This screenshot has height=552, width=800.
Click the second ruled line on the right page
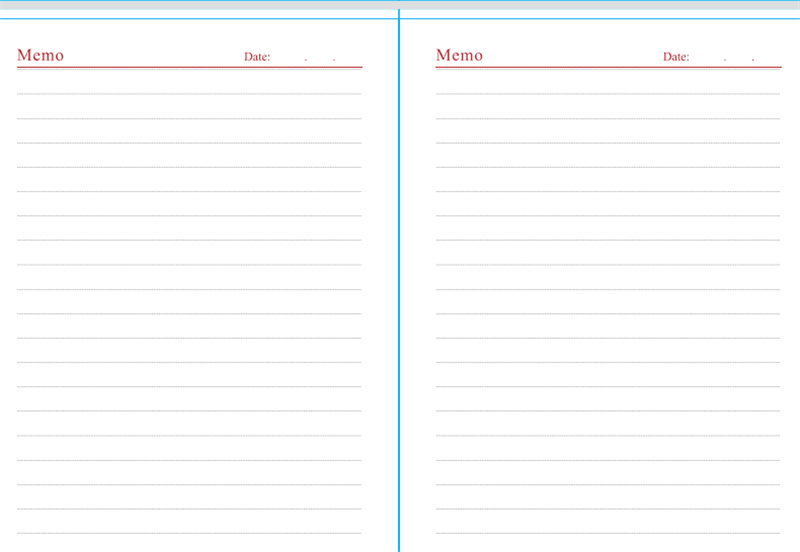click(x=608, y=118)
